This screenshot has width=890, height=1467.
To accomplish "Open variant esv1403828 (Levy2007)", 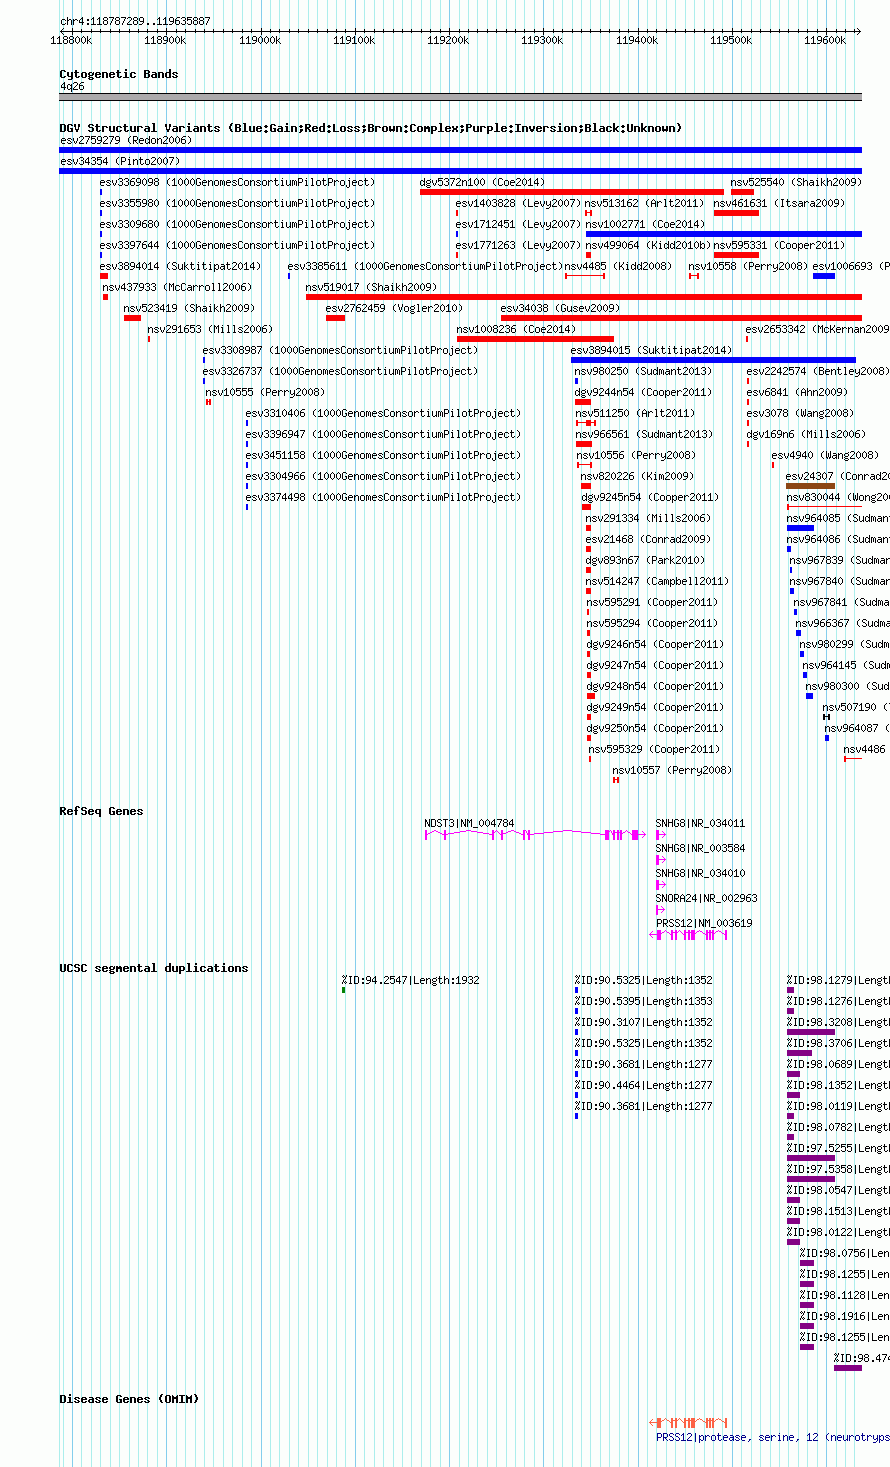I will click(x=518, y=203).
